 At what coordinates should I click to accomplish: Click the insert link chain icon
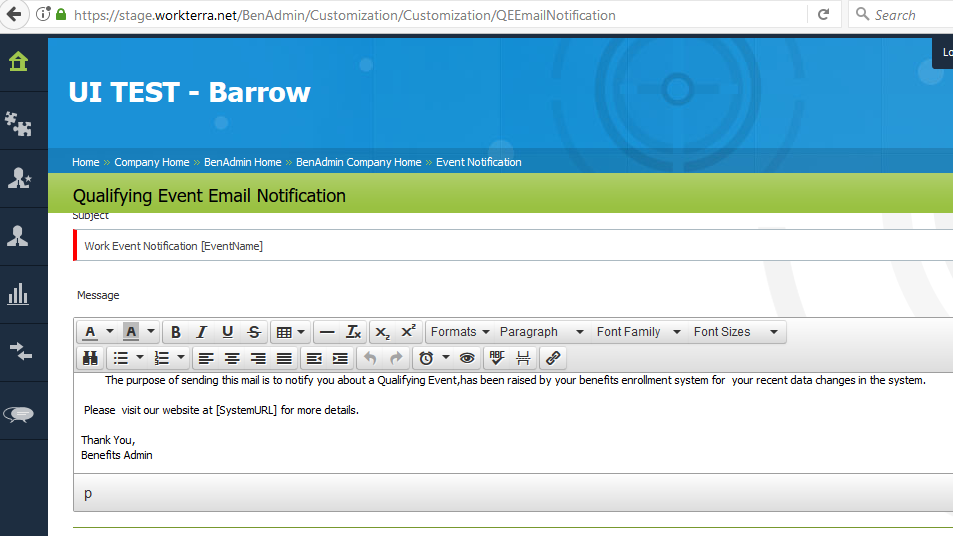553,358
